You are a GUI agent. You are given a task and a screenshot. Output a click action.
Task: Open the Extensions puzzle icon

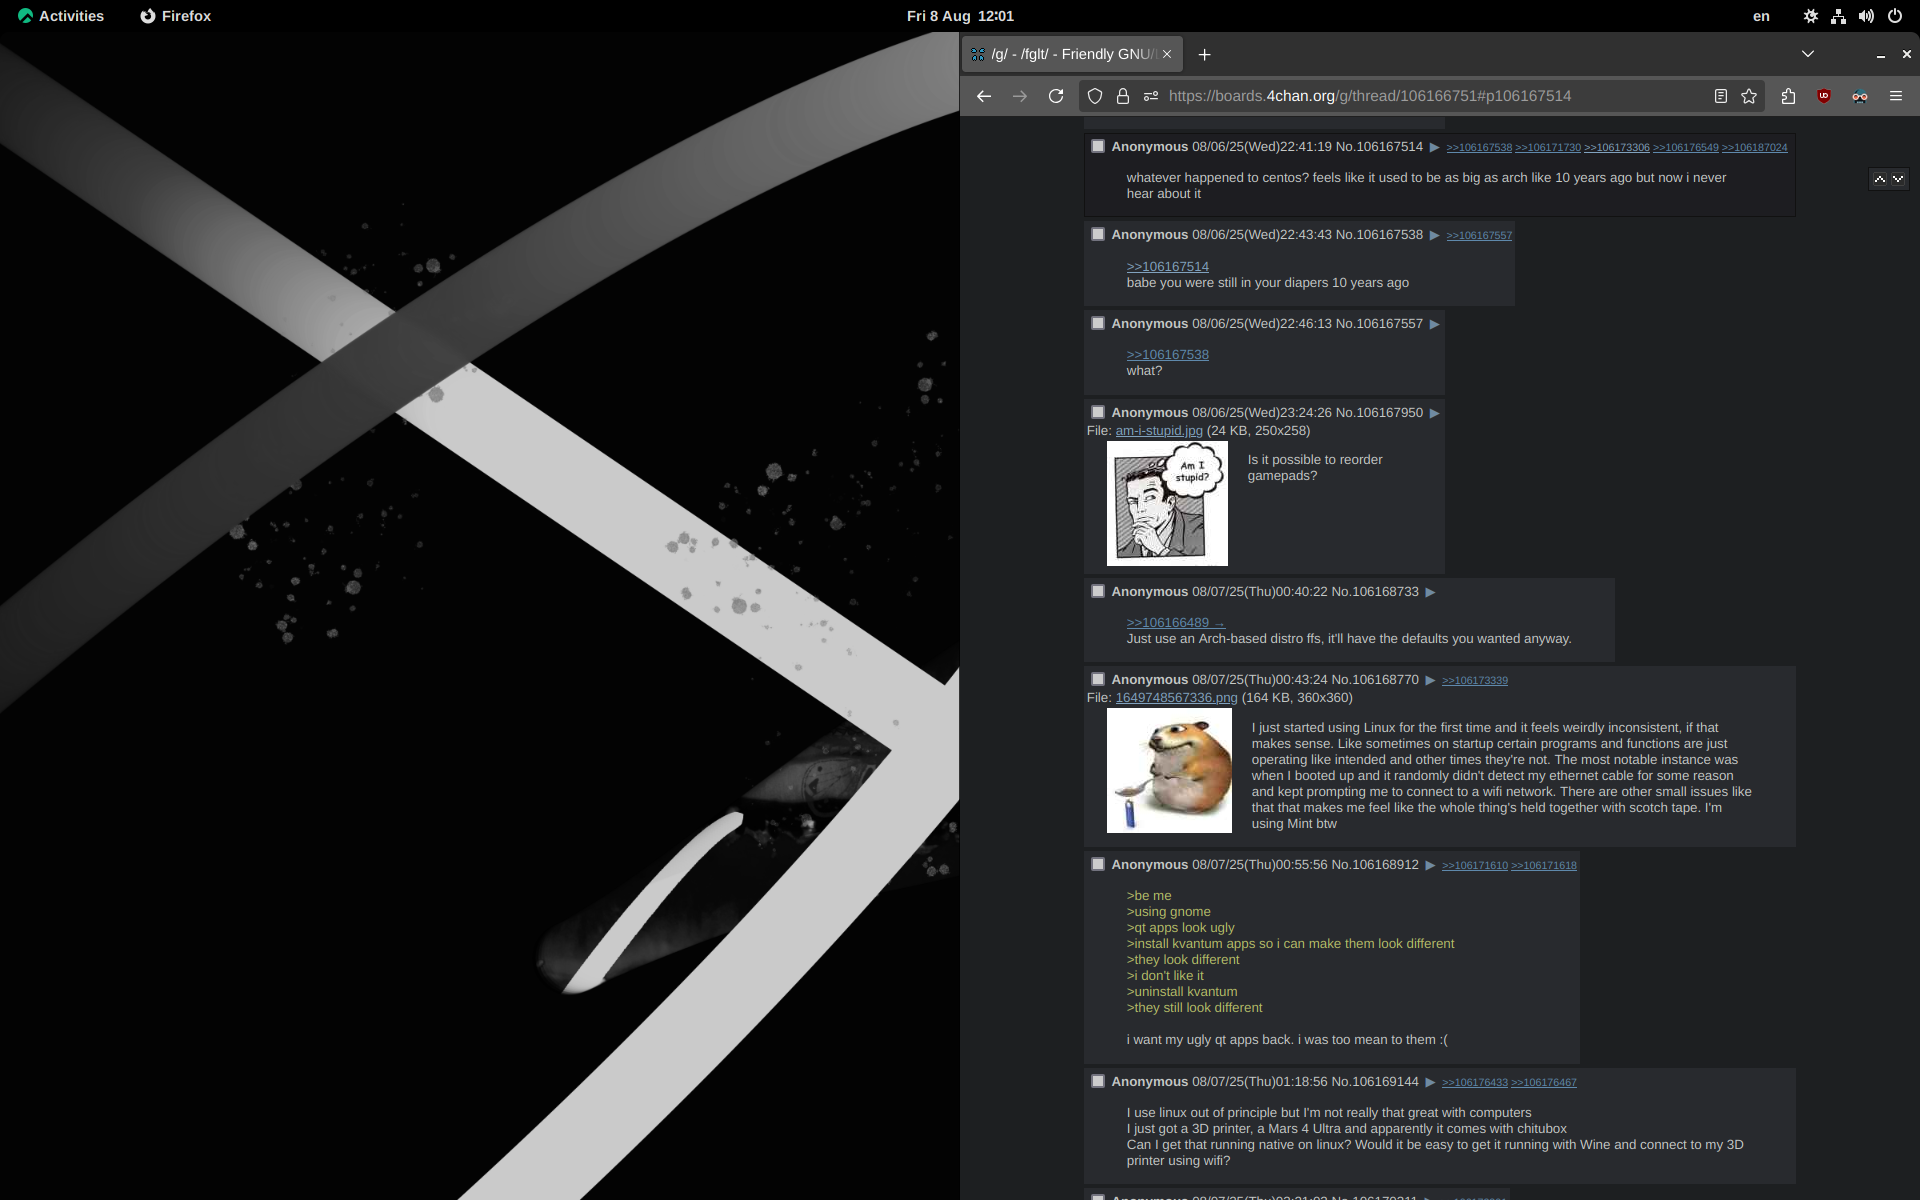(x=1788, y=96)
